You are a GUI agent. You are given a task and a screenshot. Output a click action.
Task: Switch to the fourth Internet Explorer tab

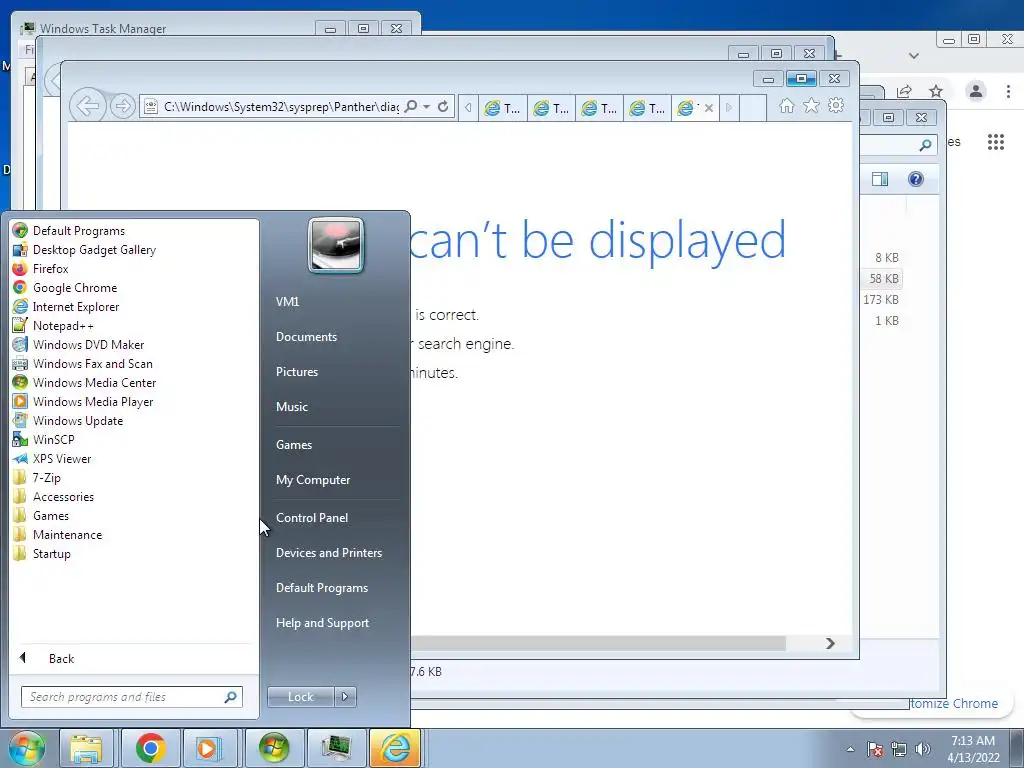pos(647,108)
